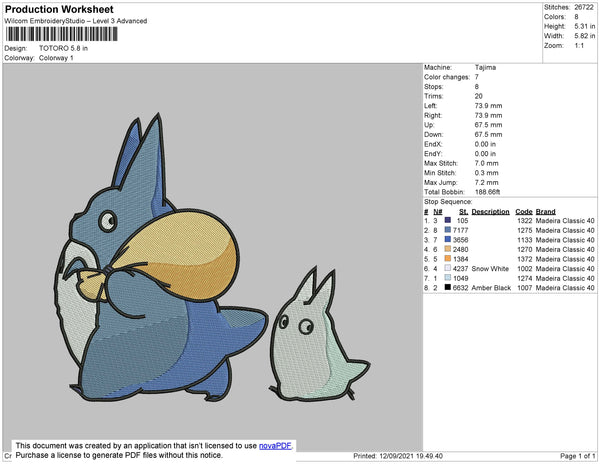600x464 pixels.
Task: Click the small white Totoro embroidery preview
Action: (x=319, y=334)
